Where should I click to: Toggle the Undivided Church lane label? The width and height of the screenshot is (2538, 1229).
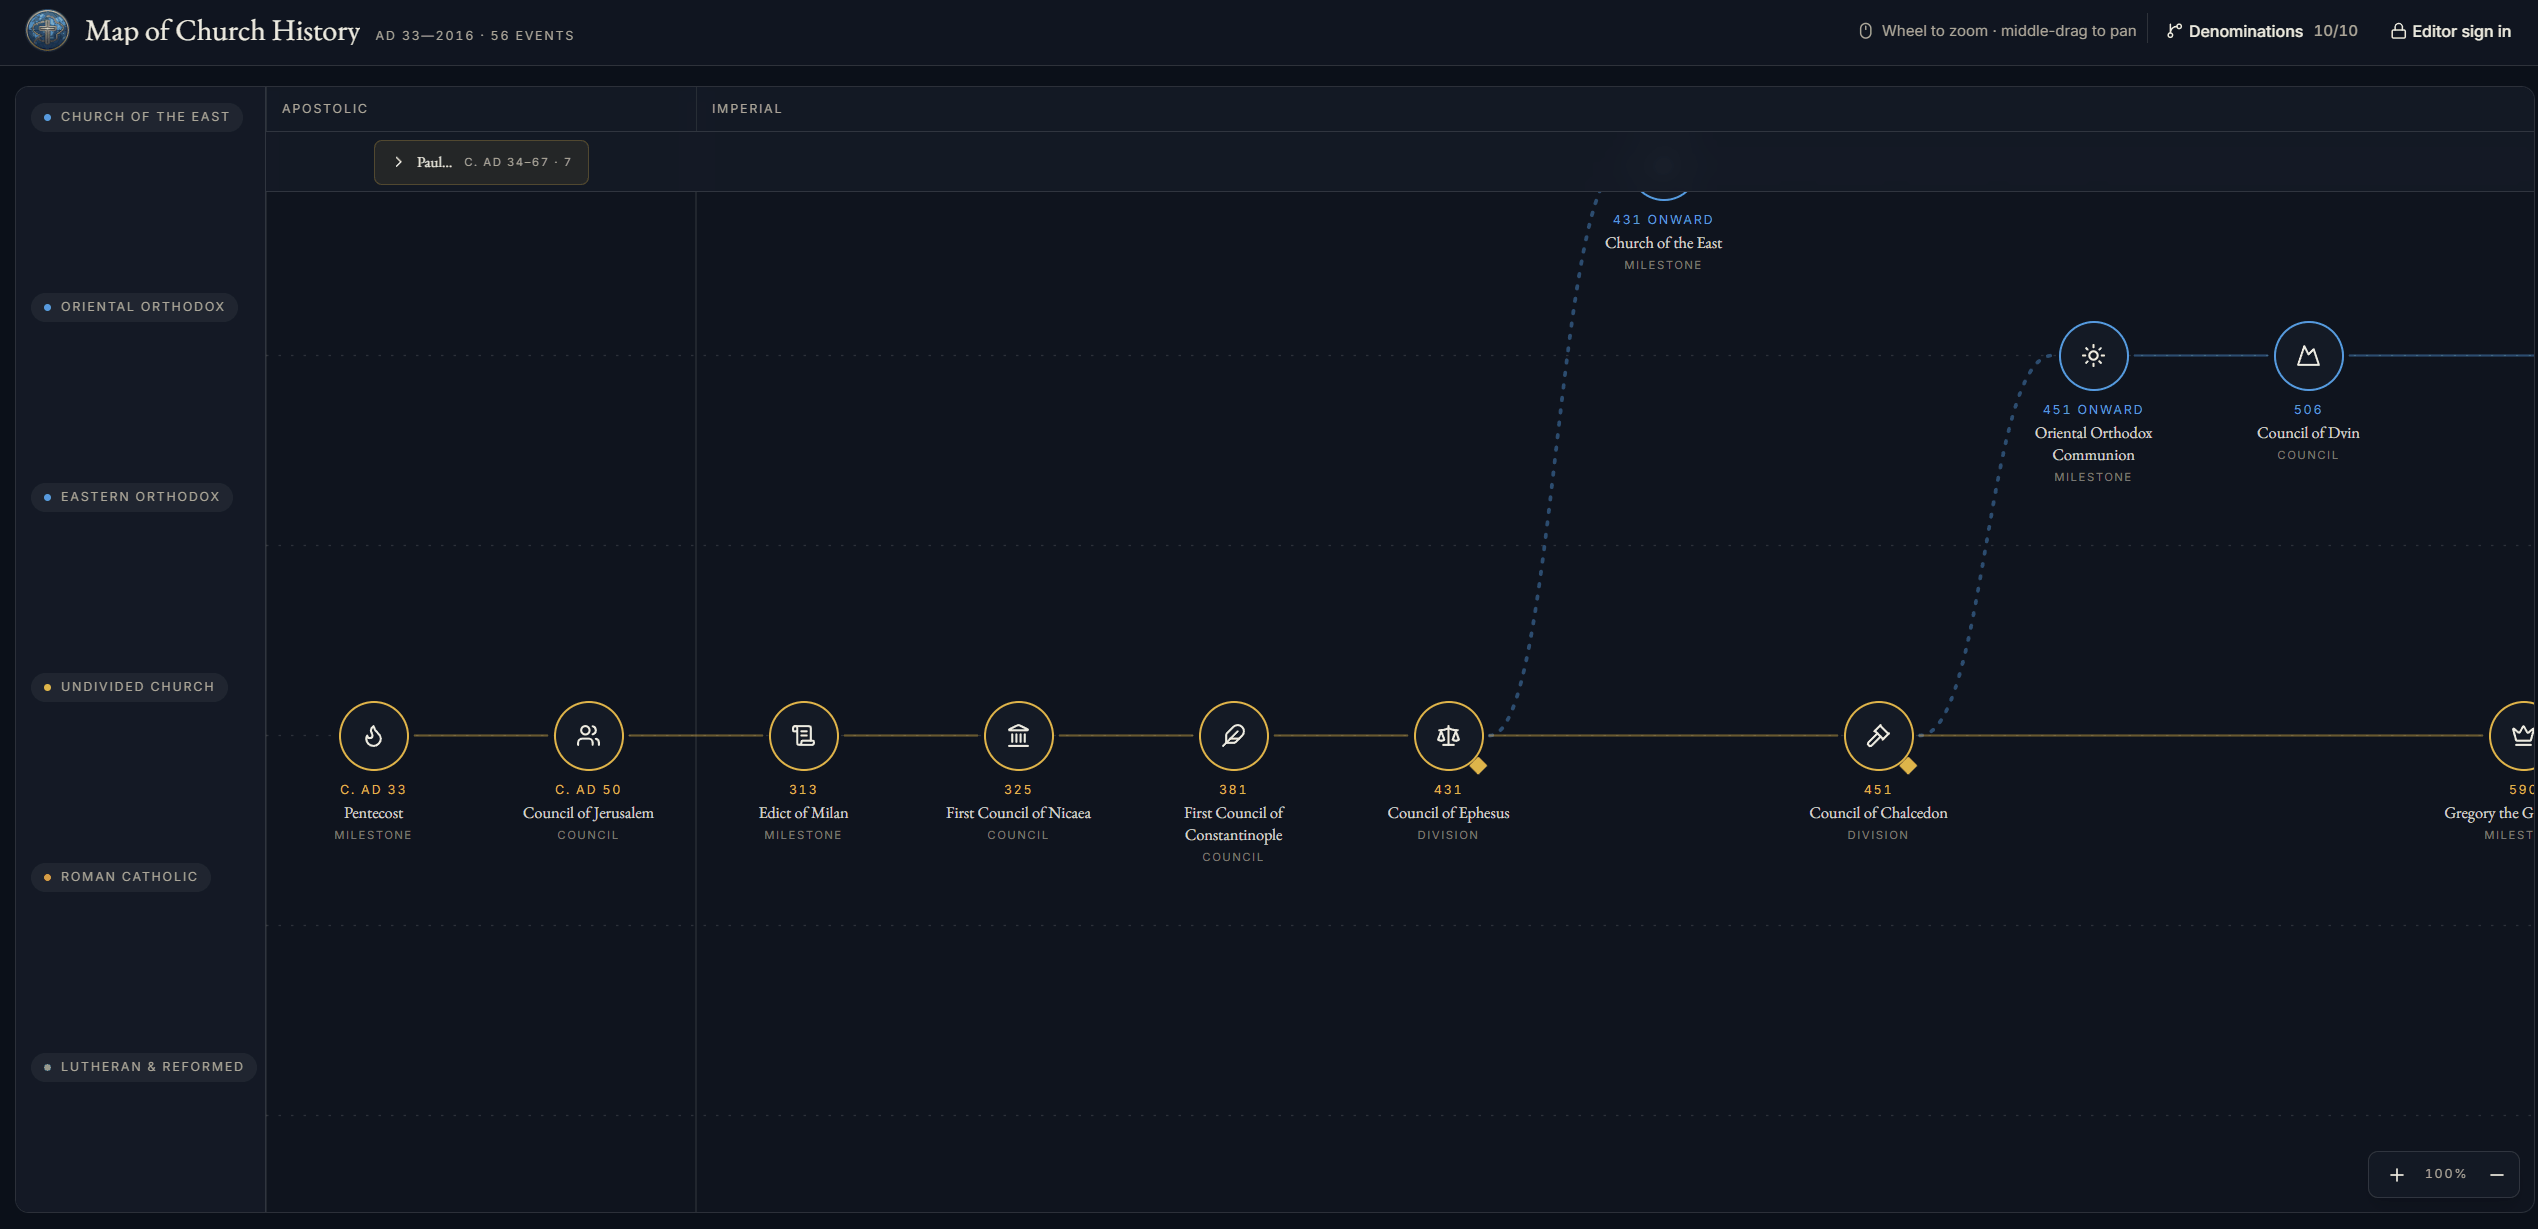tap(129, 687)
